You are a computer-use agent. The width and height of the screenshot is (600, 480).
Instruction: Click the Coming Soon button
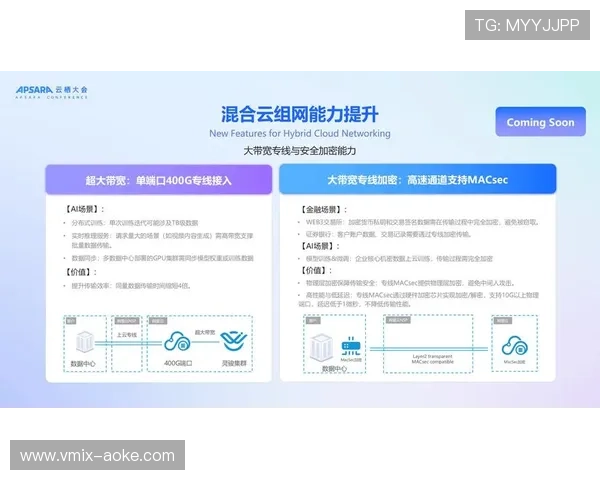point(540,122)
